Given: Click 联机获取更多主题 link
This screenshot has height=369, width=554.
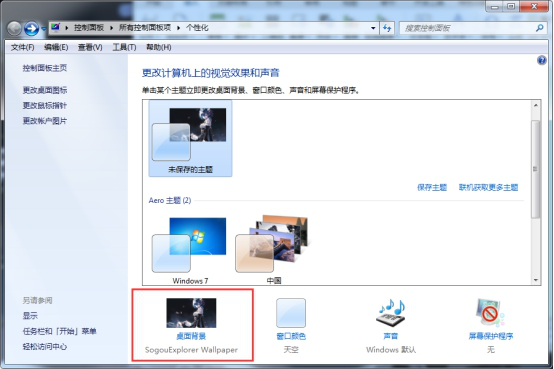Looking at the screenshot, I should pyautogui.click(x=488, y=187).
